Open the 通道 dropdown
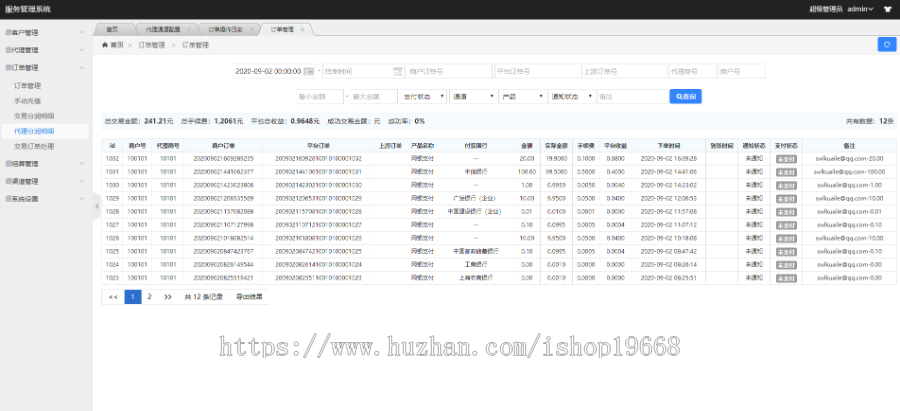Viewport: 900px width, 411px height. 473,96
